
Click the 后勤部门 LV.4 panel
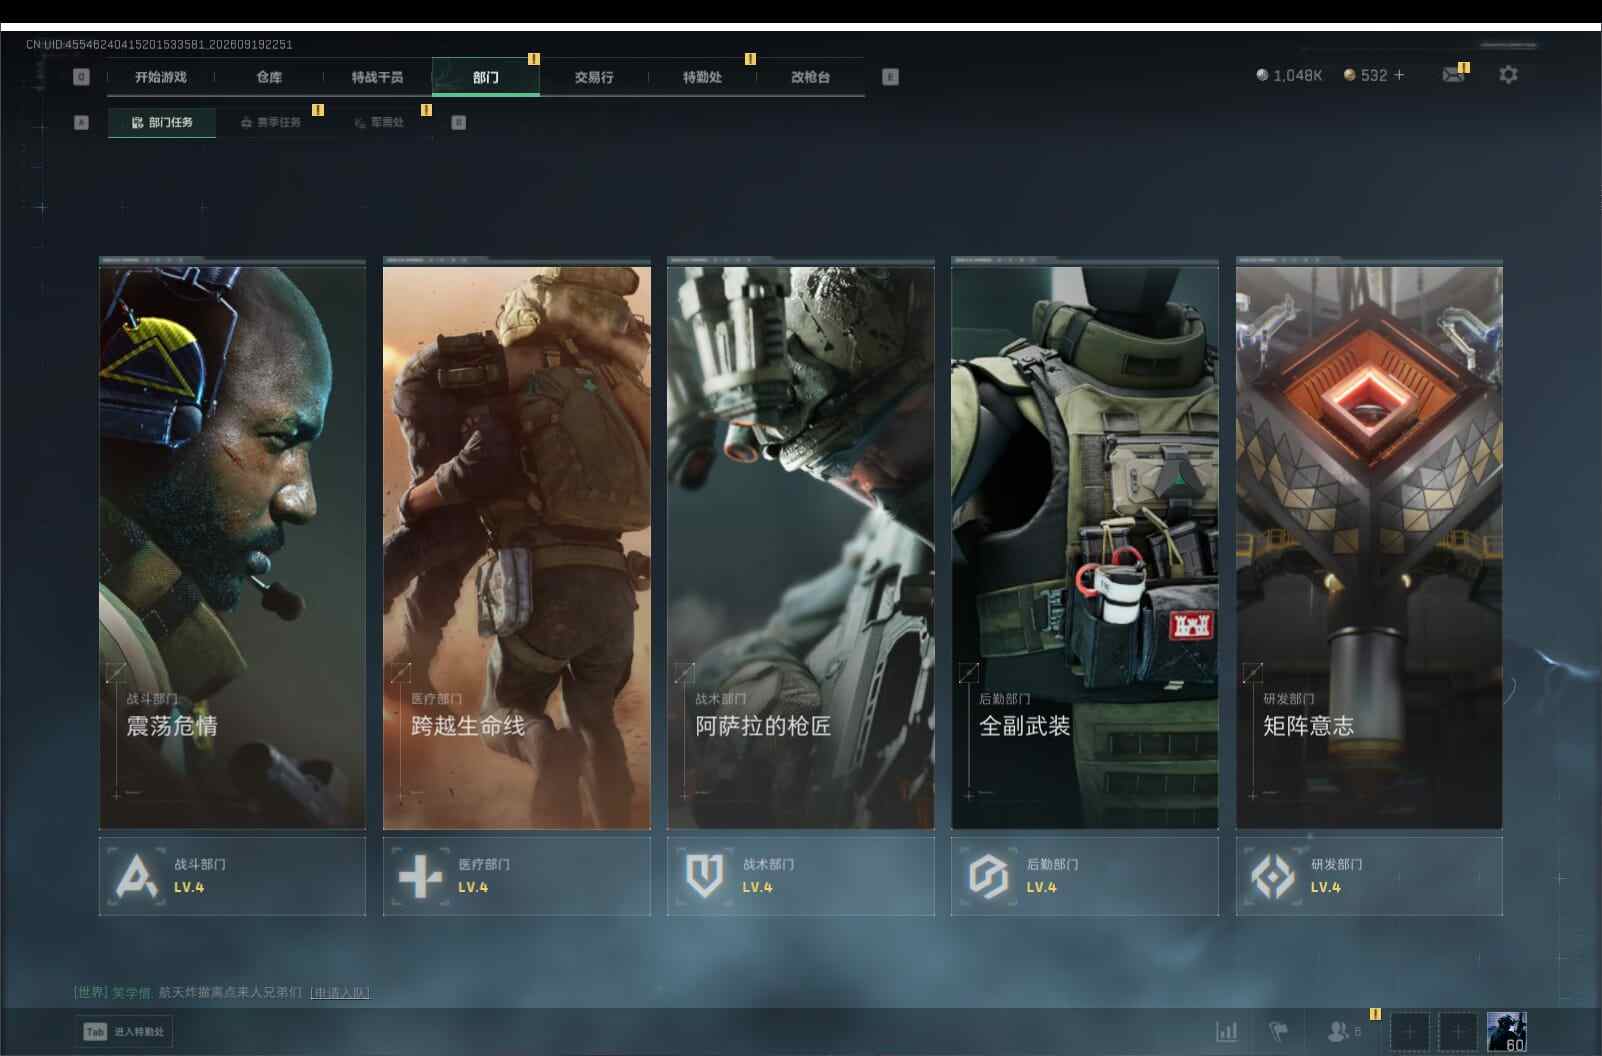click(x=1084, y=876)
